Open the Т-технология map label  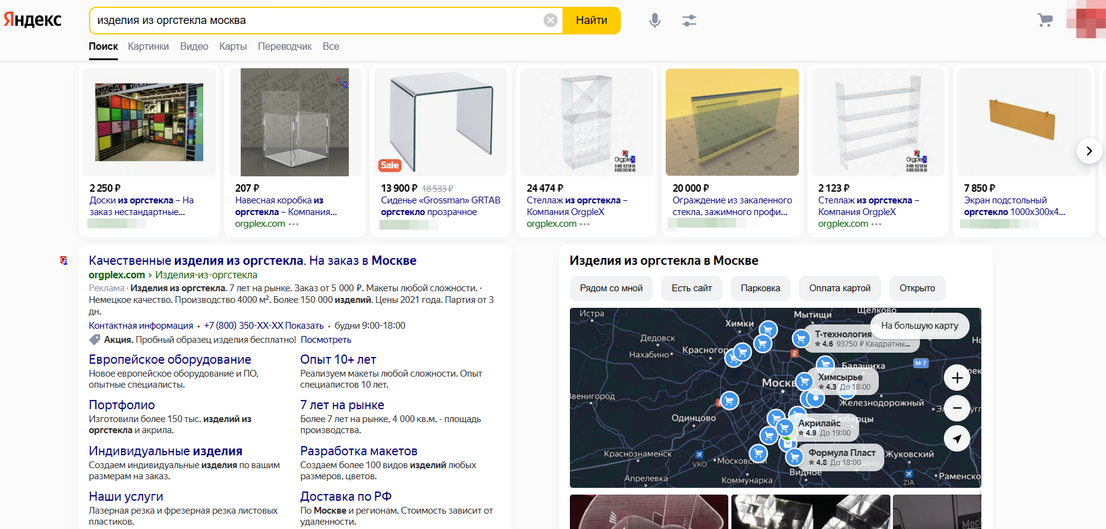pos(864,339)
